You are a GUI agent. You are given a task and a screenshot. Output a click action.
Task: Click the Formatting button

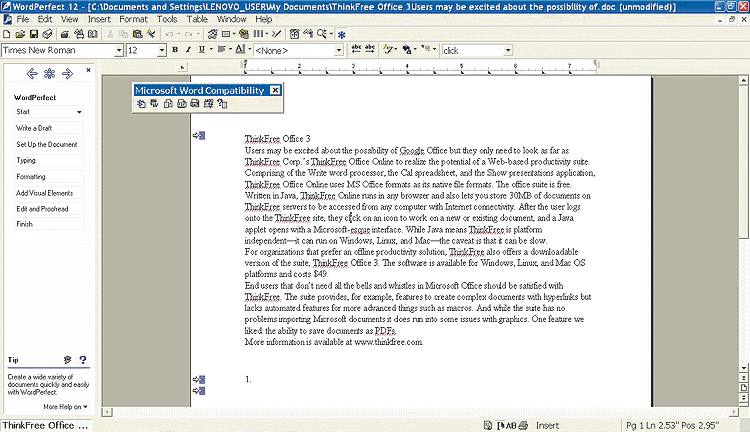(49, 177)
